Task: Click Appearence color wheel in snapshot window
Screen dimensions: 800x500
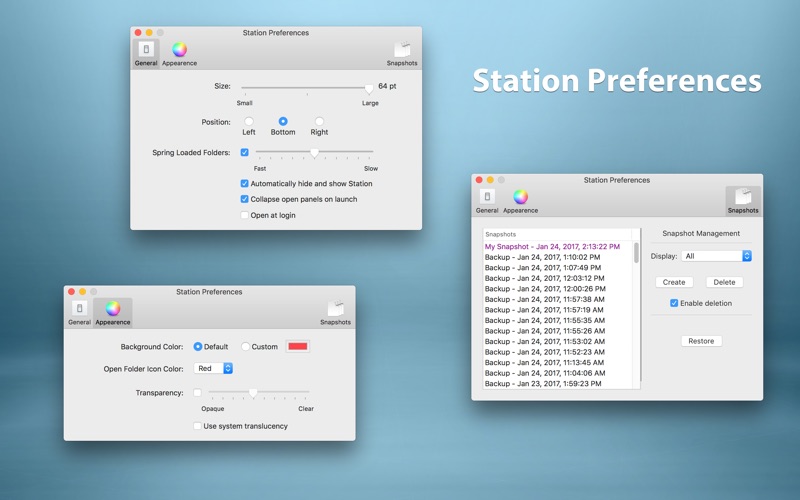Action: 520,198
